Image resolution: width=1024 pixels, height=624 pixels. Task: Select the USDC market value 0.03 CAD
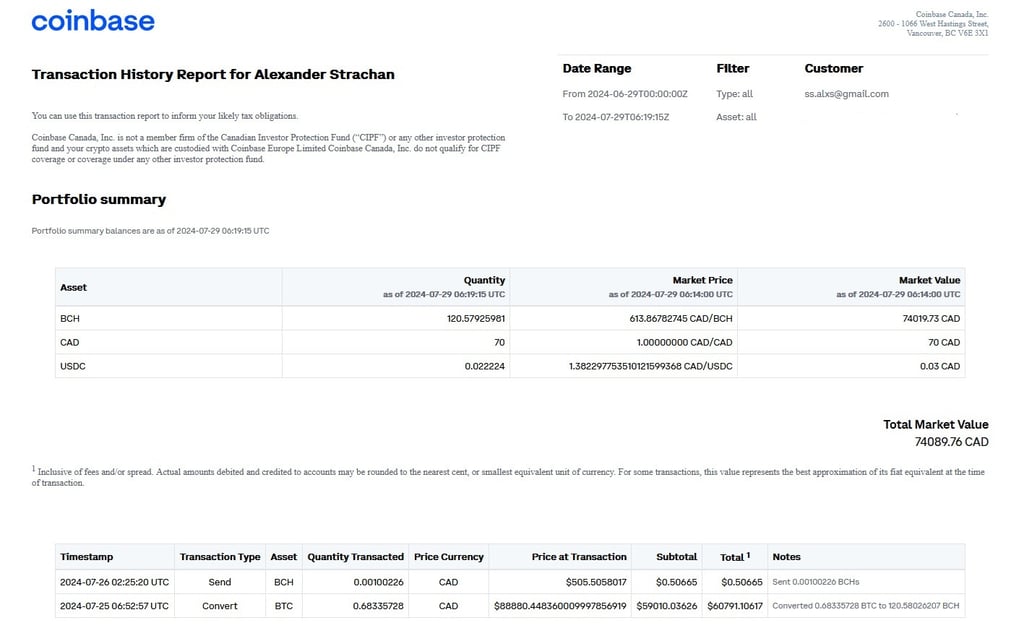[940, 366]
